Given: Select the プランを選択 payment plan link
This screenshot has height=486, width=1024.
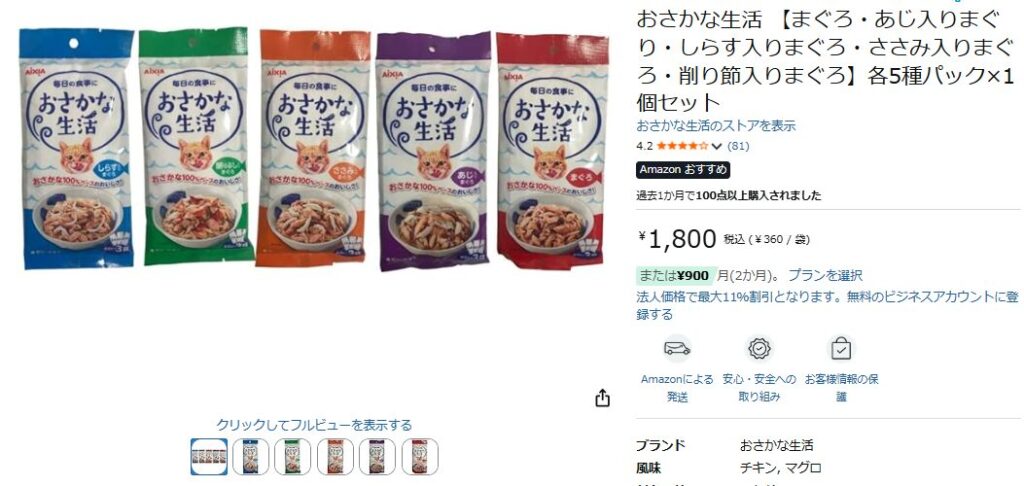Looking at the screenshot, I should click(825, 275).
